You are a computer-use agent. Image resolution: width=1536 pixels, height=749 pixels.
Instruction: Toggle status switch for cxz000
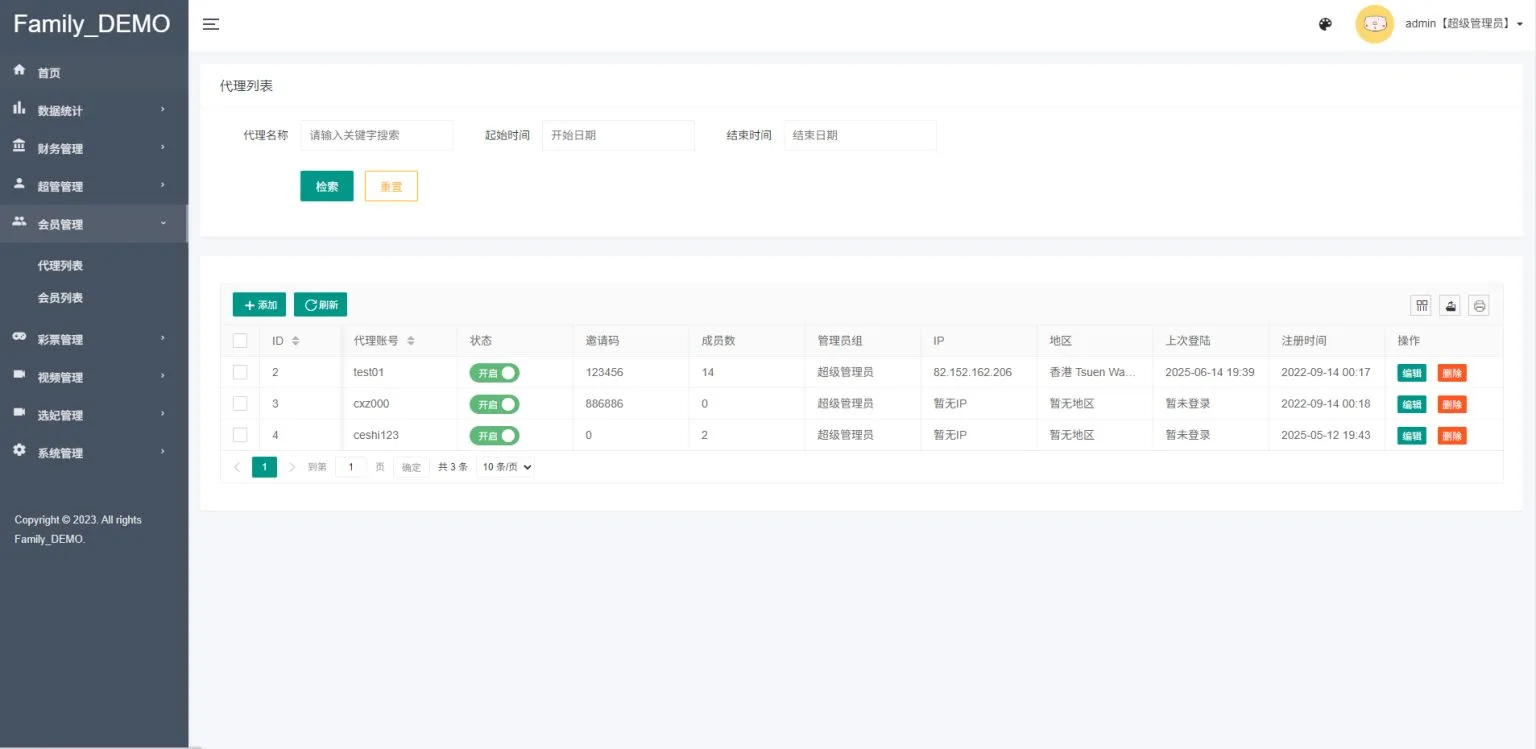494,405
